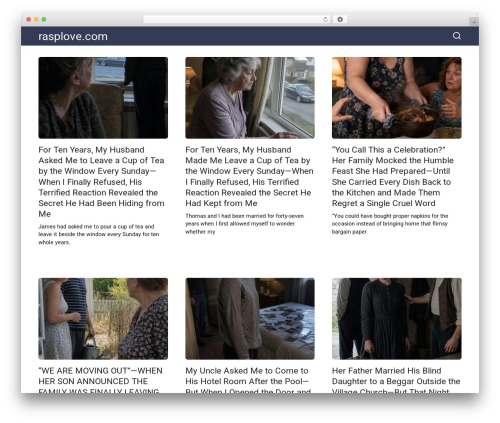Click the reload icon in the address bar
Viewport: 500px width, 423px height.
[325, 20]
